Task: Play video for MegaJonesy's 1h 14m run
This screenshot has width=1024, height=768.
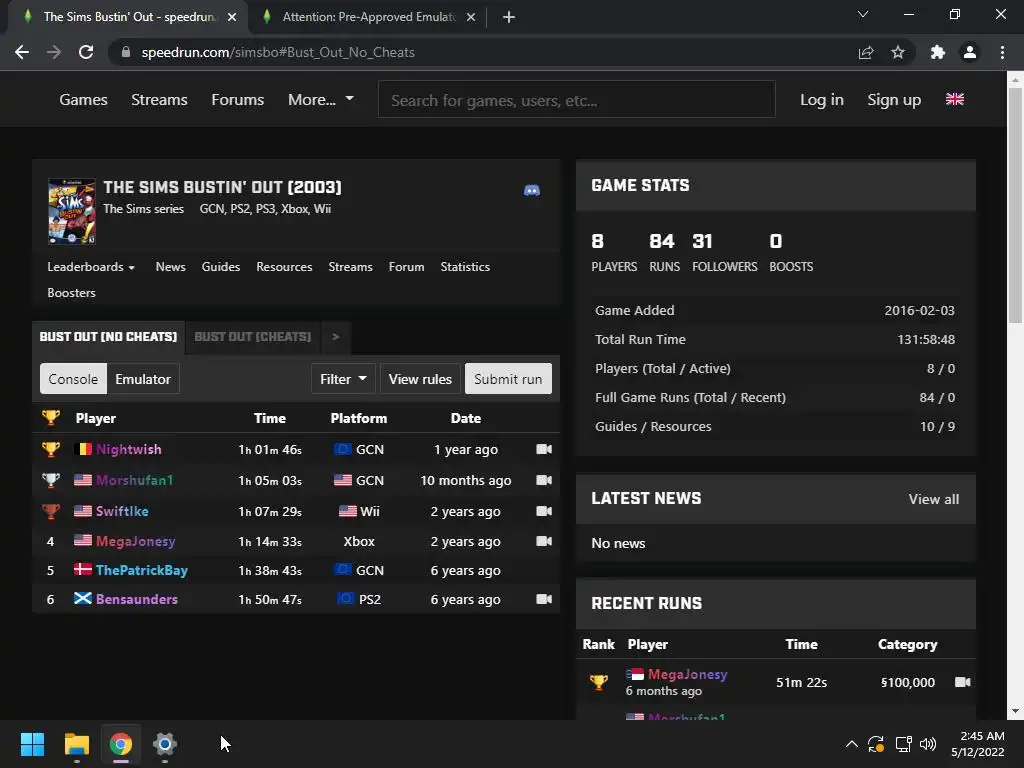Action: (543, 541)
